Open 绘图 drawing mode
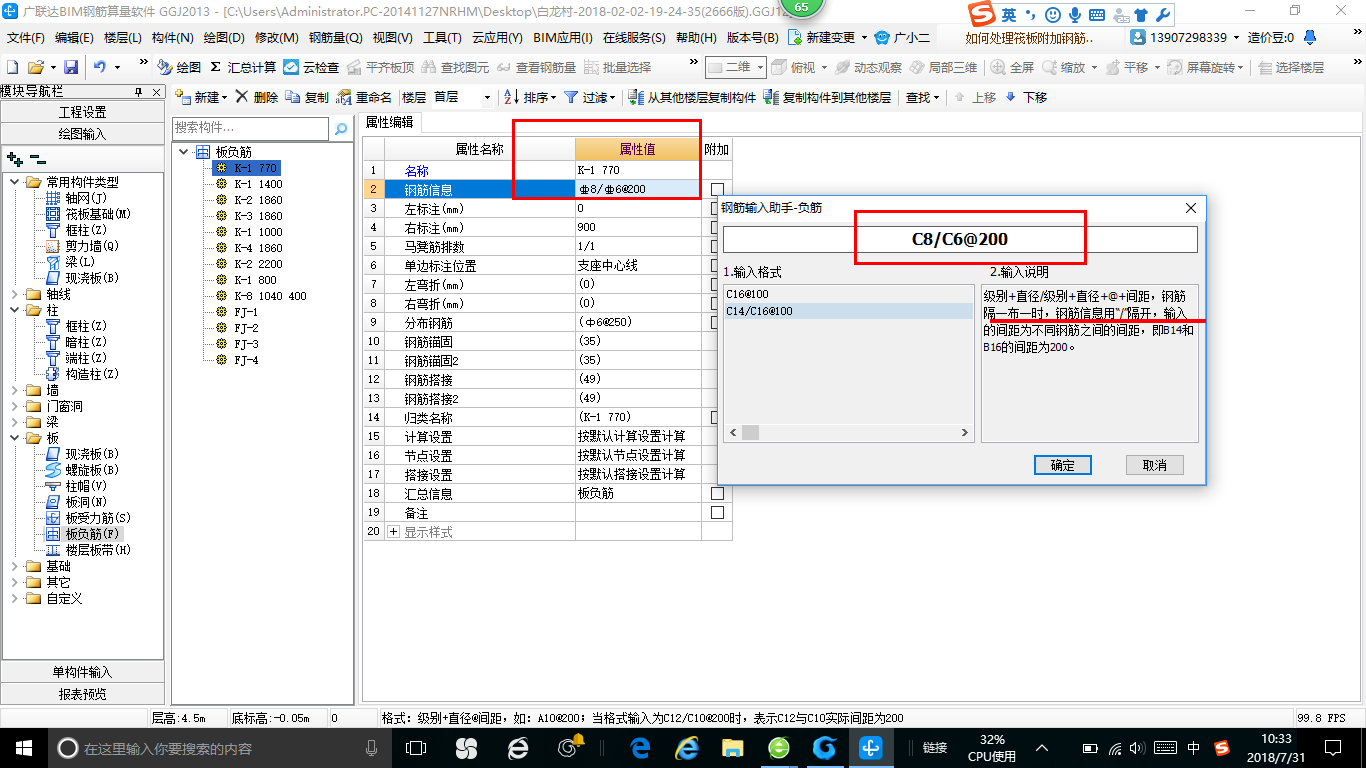The width and height of the screenshot is (1366, 768). tap(179, 67)
